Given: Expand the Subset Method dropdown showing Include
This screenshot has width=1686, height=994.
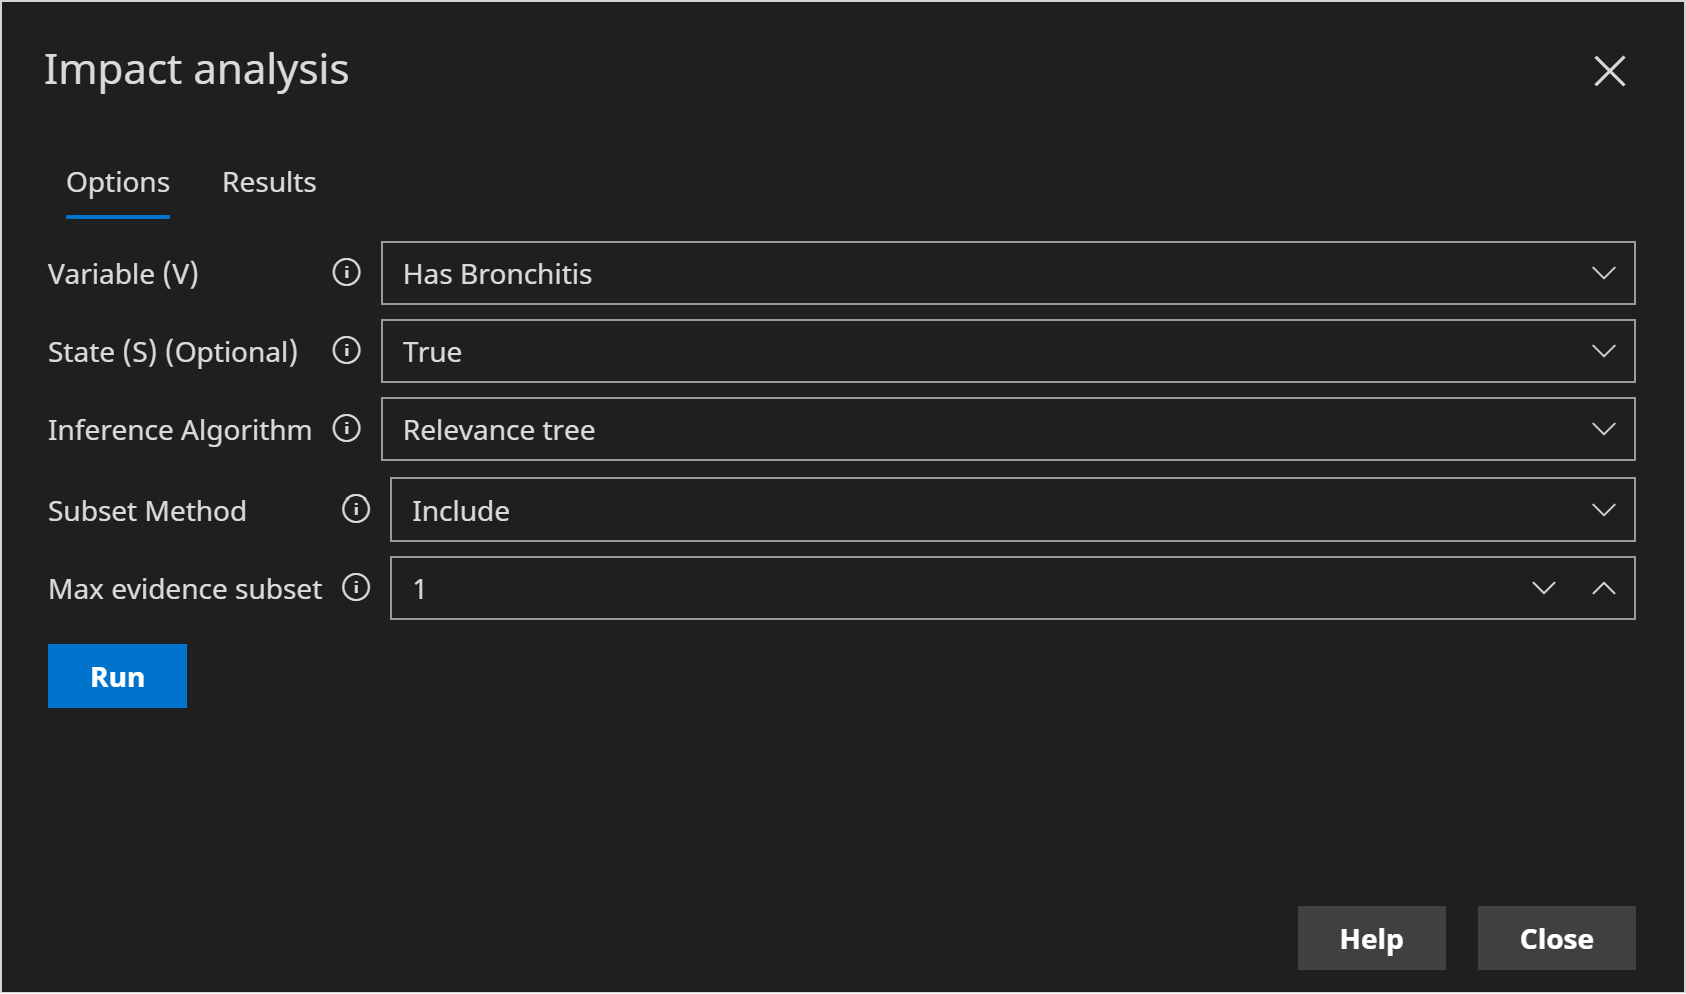Looking at the screenshot, I should (x=1011, y=510).
